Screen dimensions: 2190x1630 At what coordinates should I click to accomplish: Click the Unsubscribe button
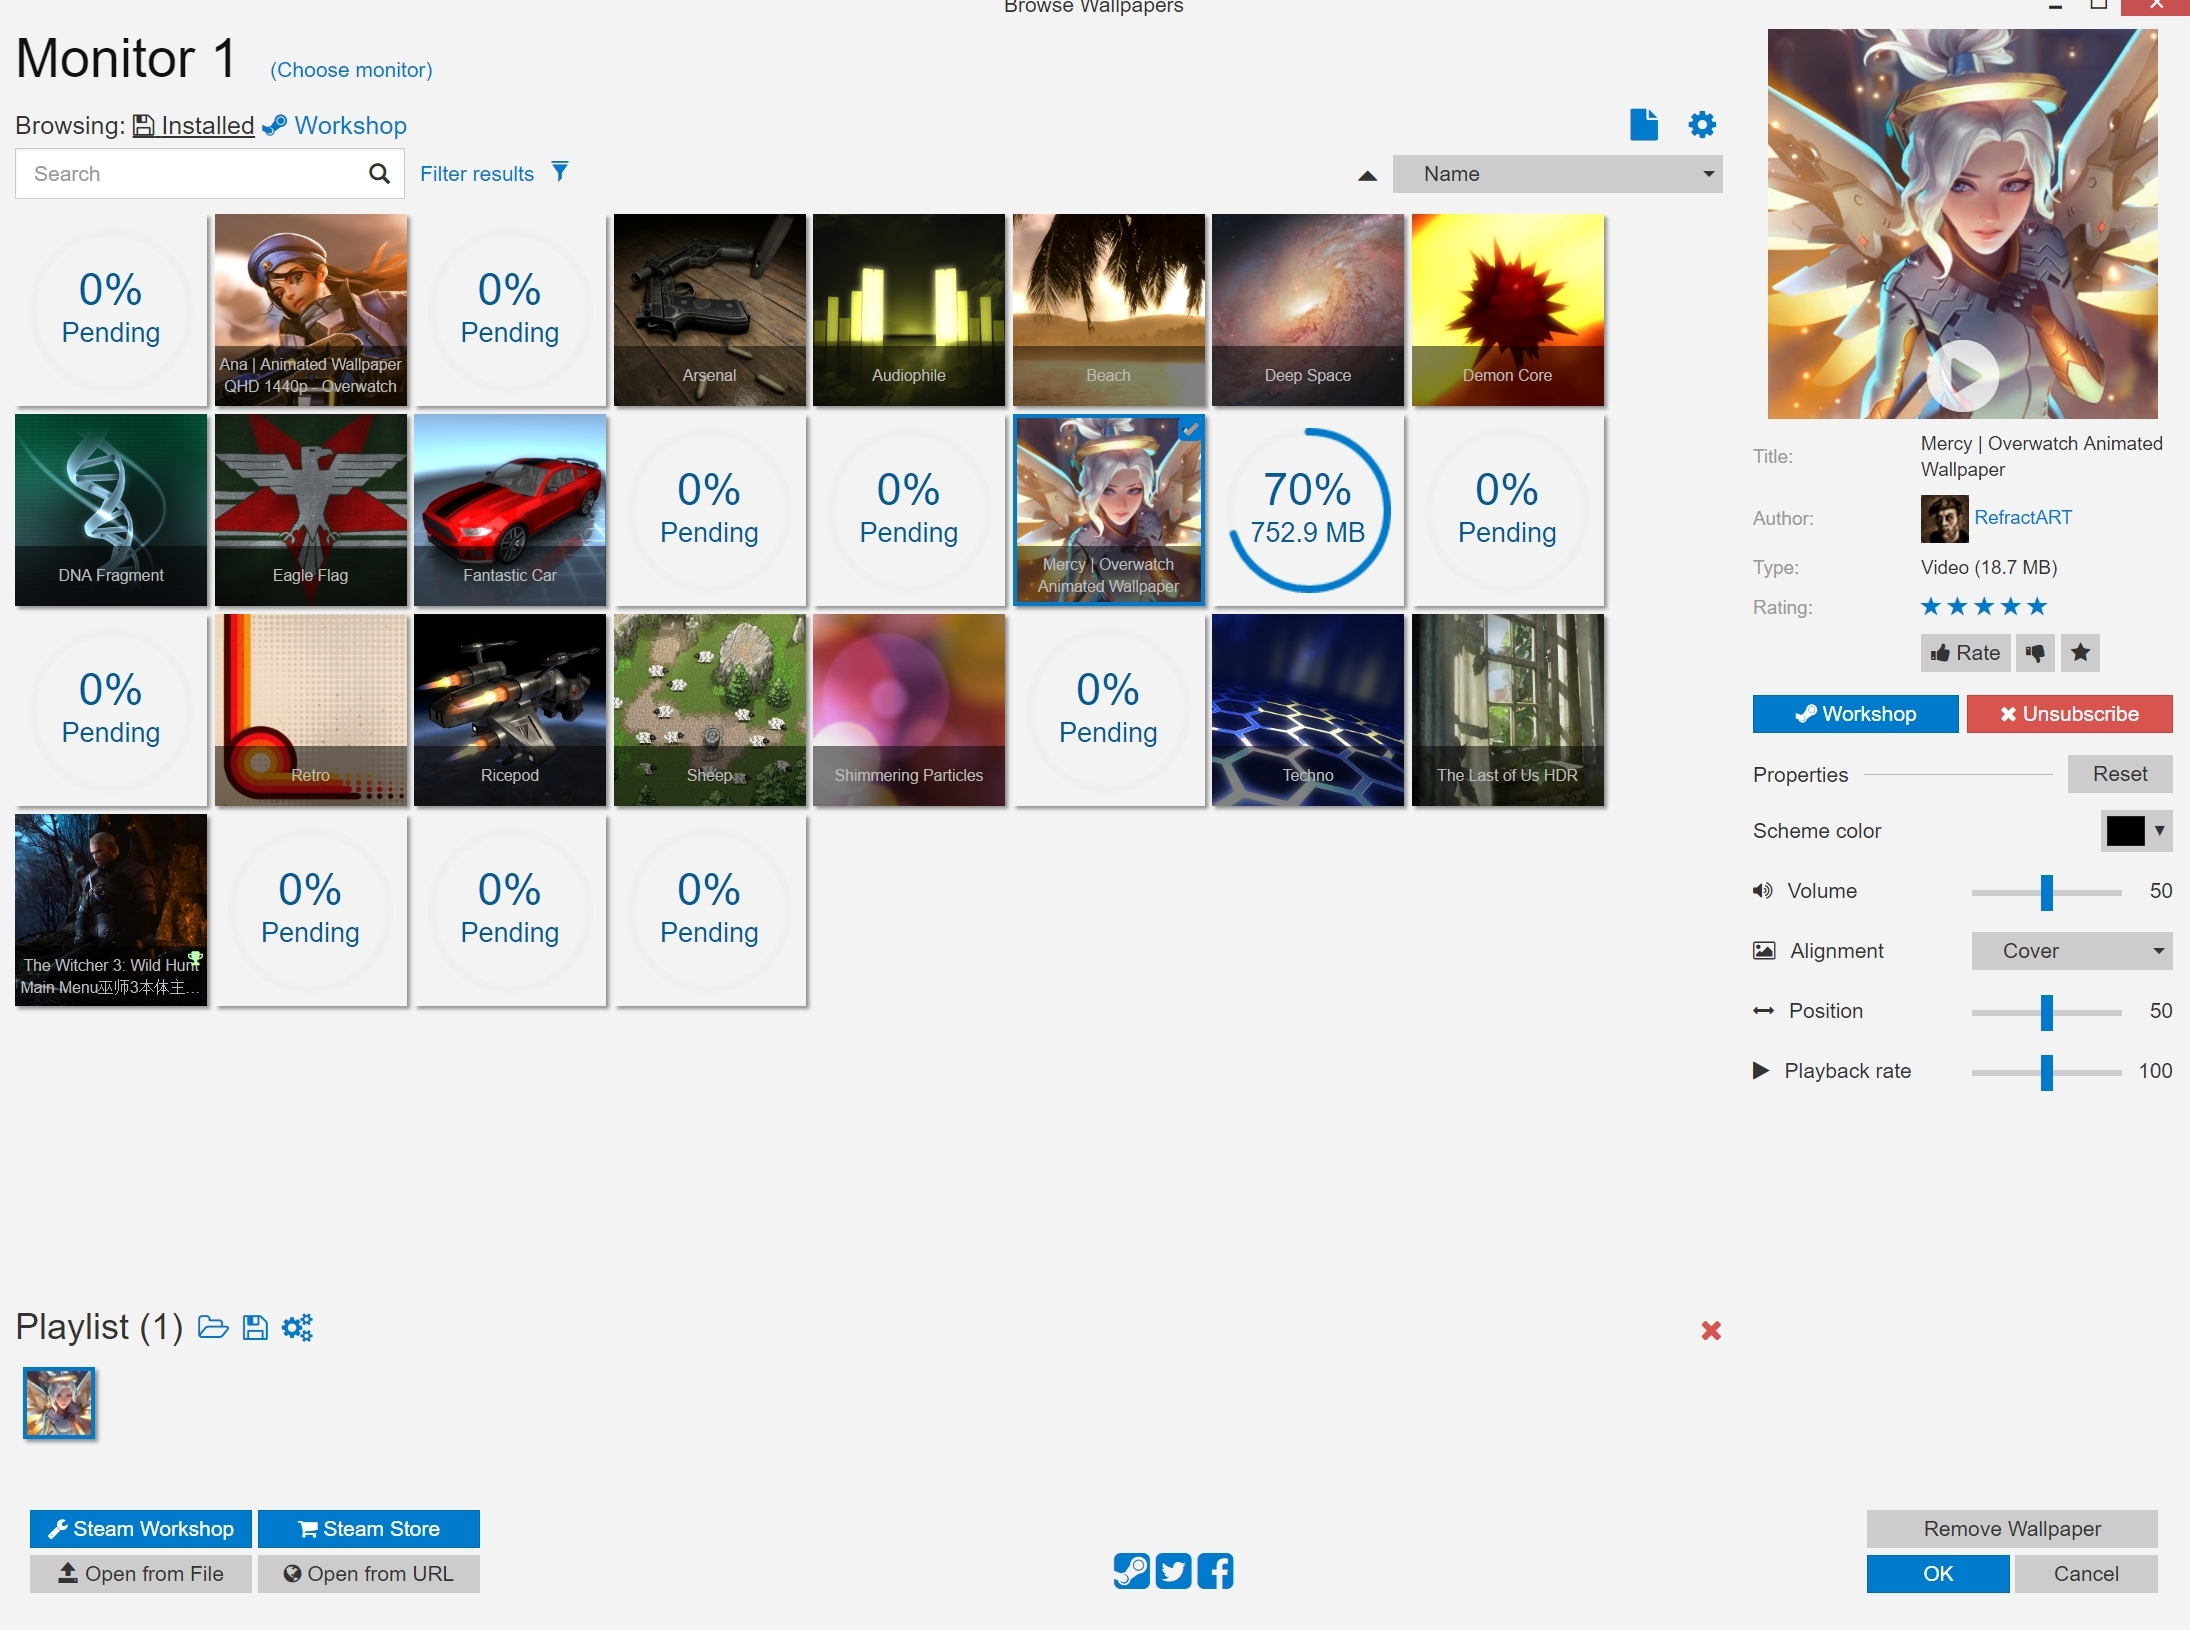coord(2069,714)
